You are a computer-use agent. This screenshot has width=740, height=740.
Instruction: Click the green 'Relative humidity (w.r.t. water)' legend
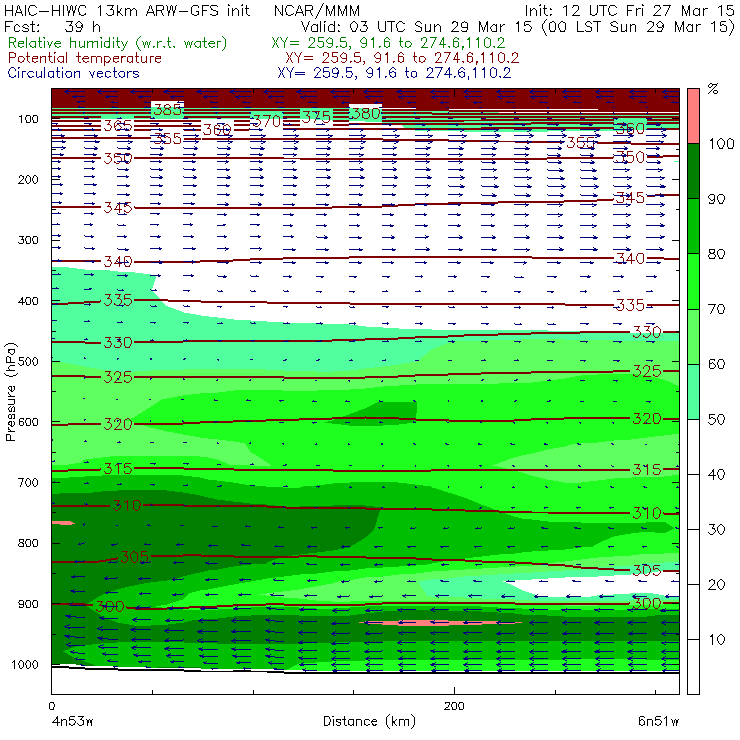point(118,43)
